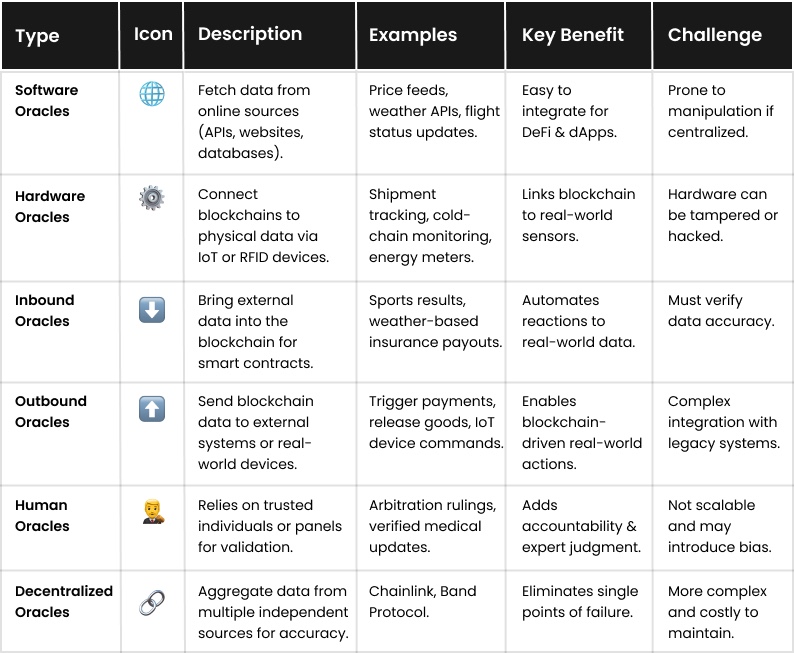Click the Examples column header

413,35
